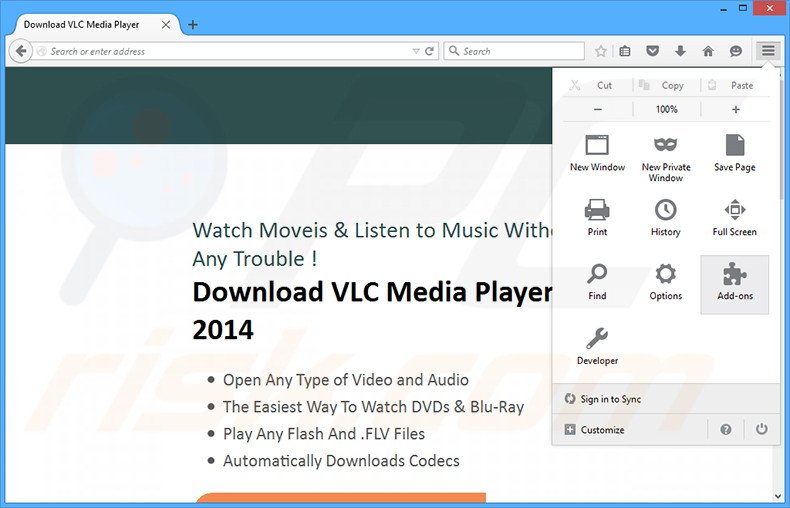Open the Hello chat smiley icon
The image size is (790, 508).
[x=736, y=51]
